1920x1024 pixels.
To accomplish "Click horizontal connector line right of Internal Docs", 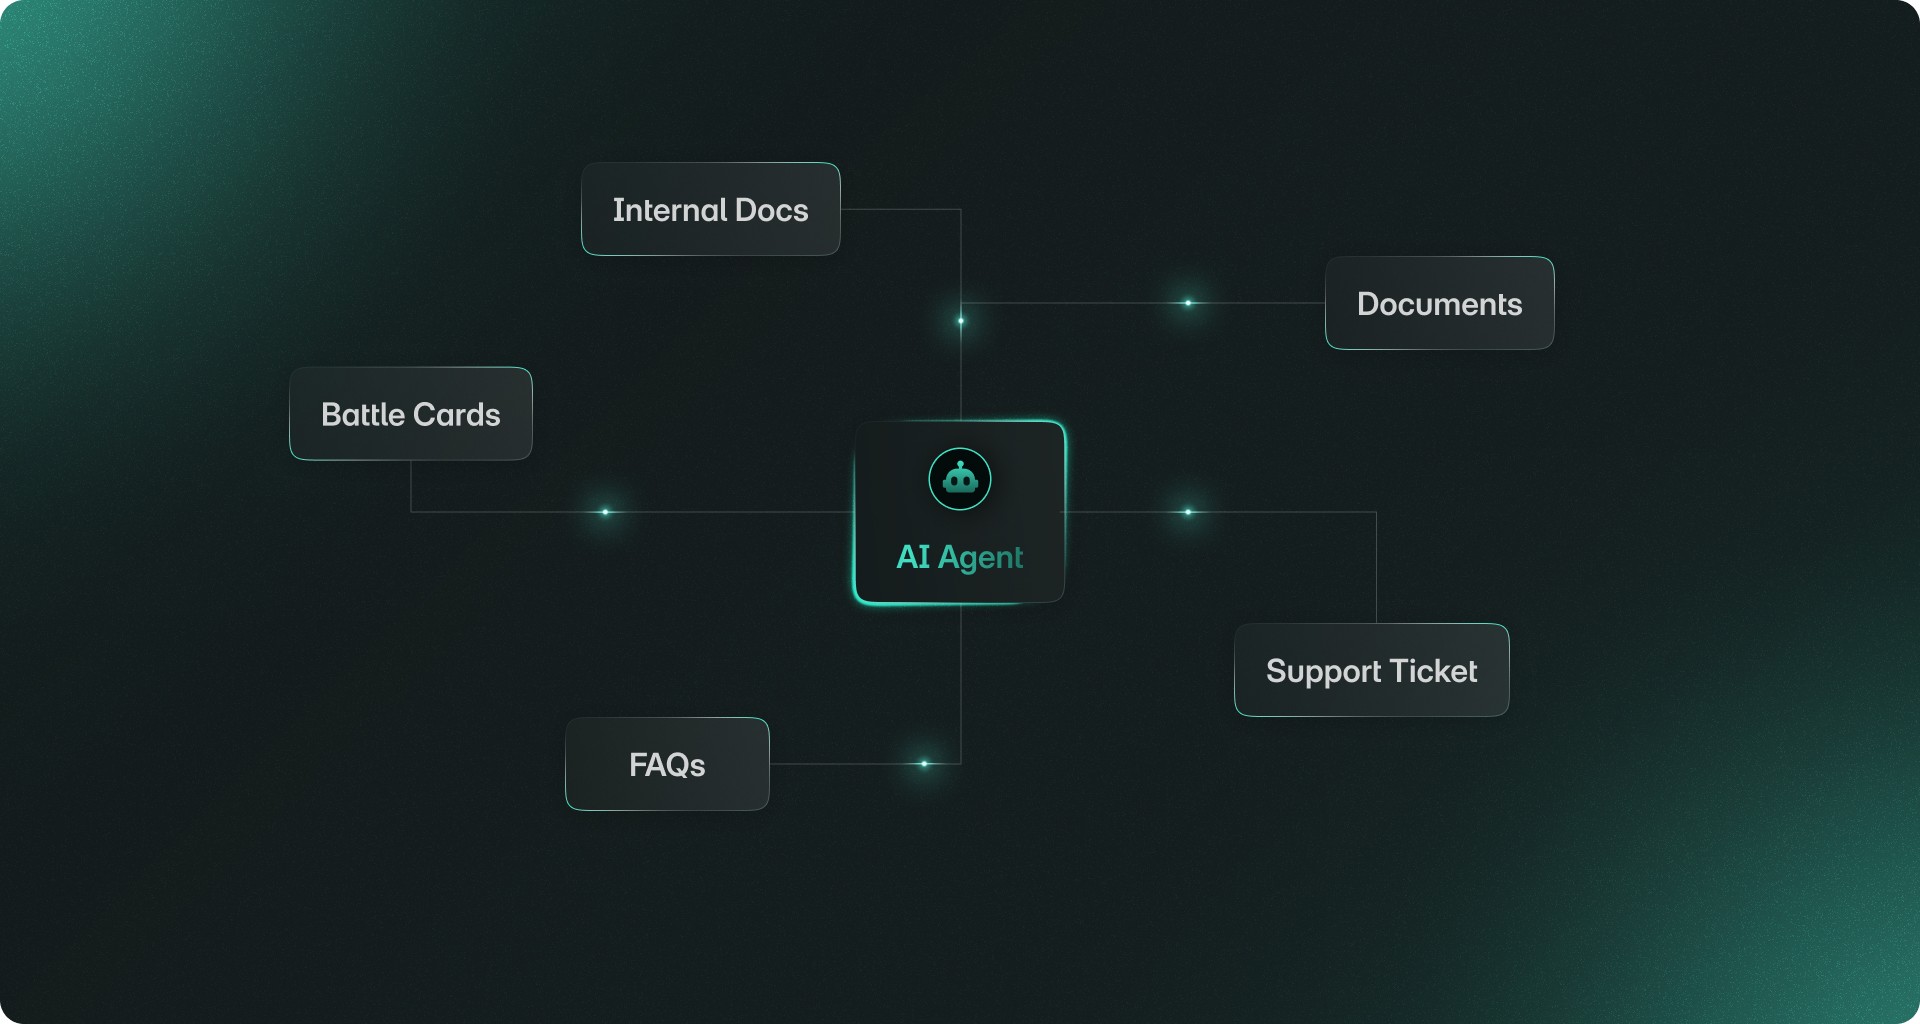I will (900, 210).
